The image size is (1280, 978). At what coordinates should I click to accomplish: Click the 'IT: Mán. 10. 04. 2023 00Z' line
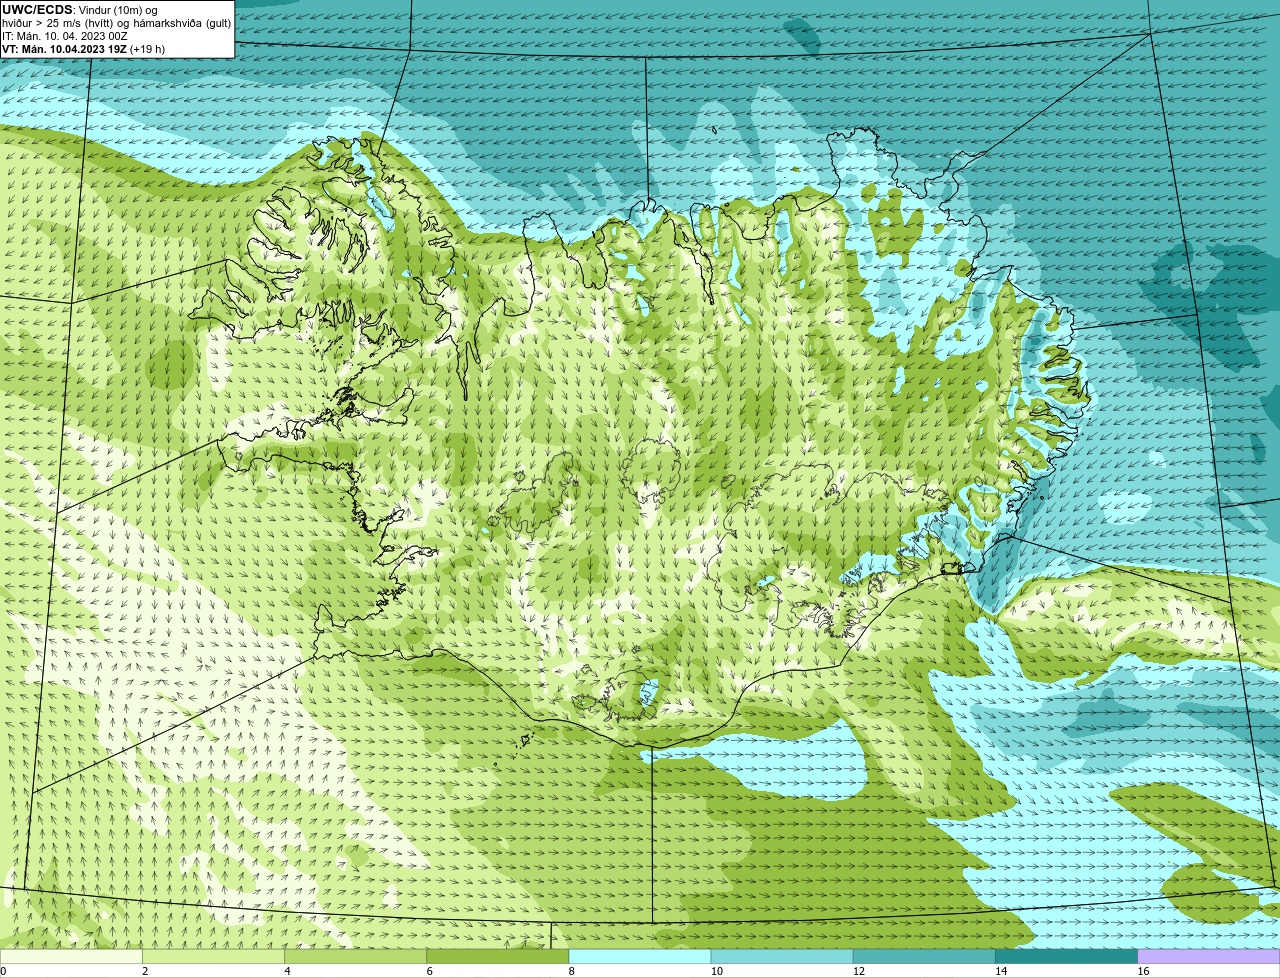click(65, 36)
